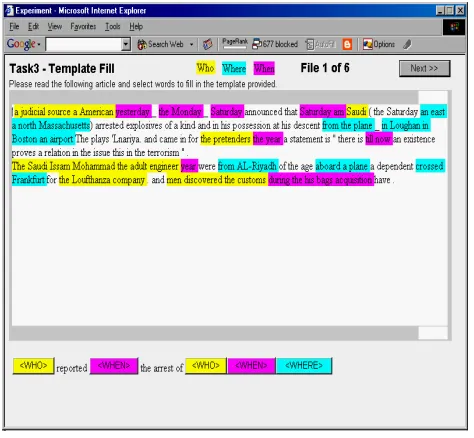Click the Windows logo throbber in menu bar
The width and height of the screenshot is (474, 438).
click(x=454, y=27)
